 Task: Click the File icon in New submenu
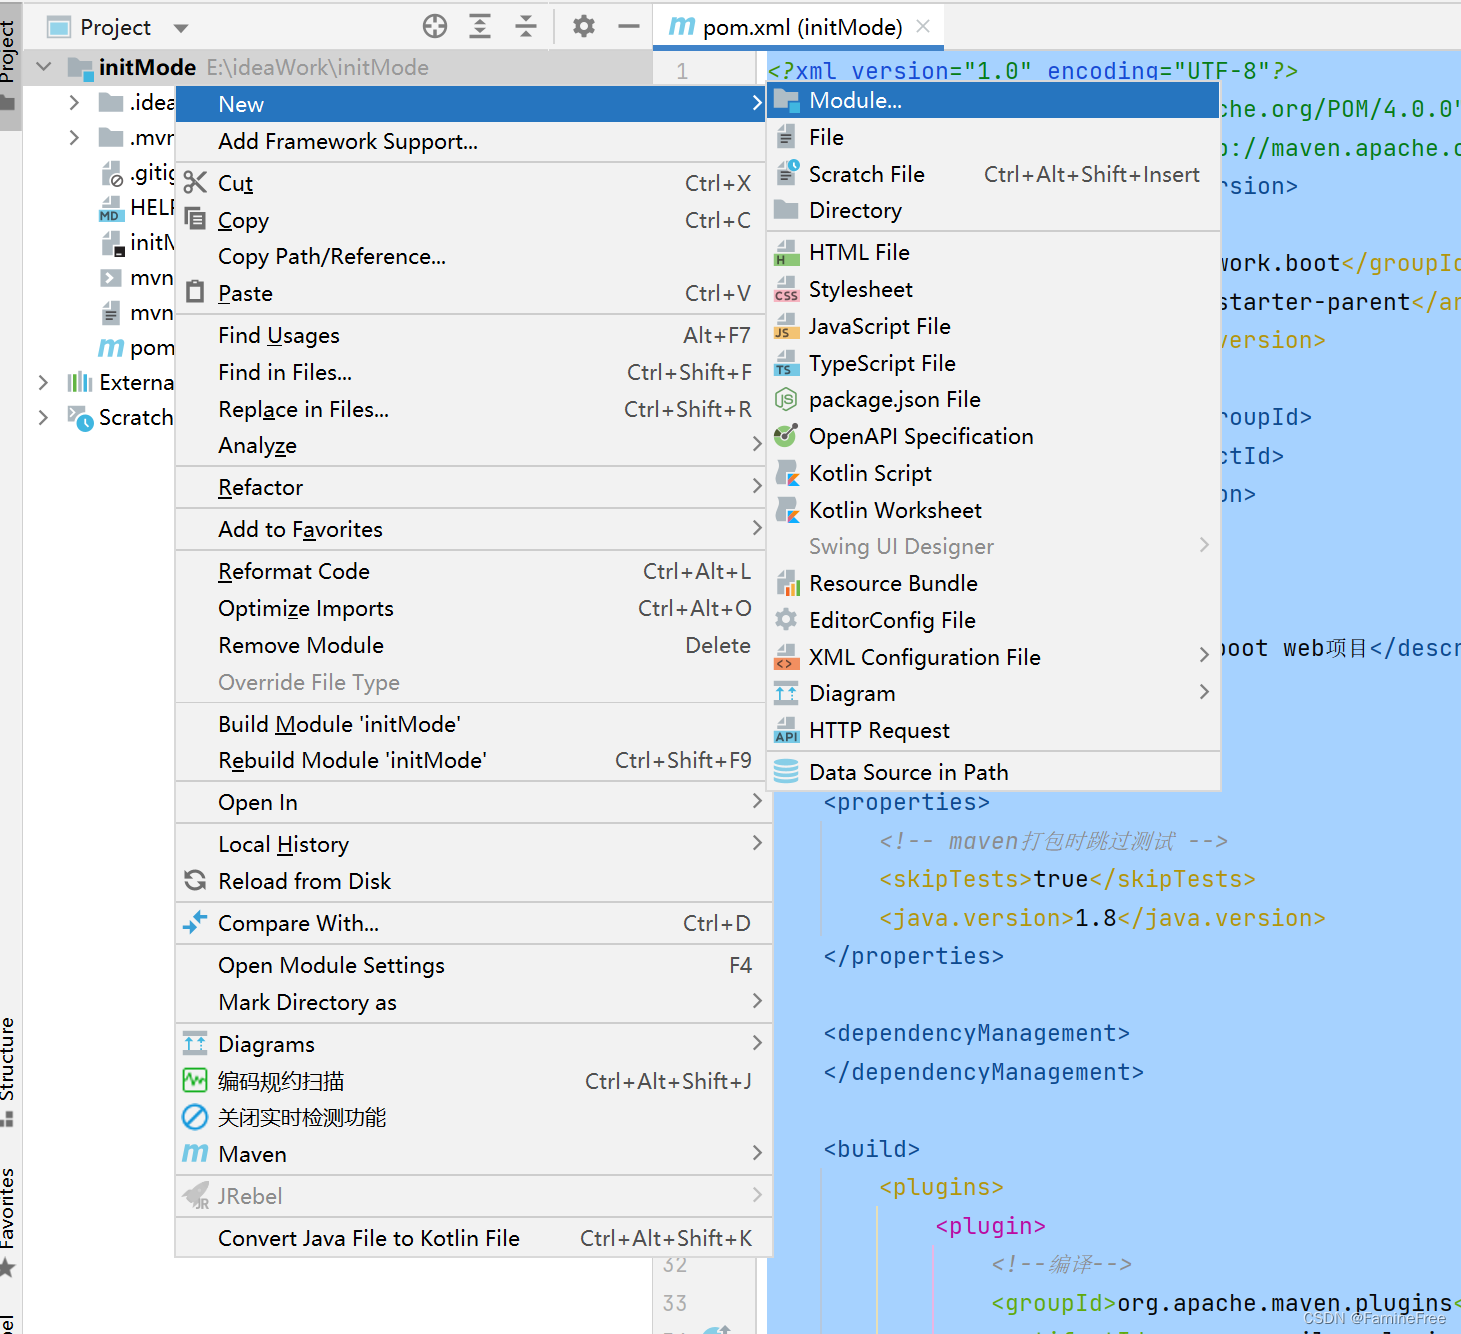pos(787,137)
